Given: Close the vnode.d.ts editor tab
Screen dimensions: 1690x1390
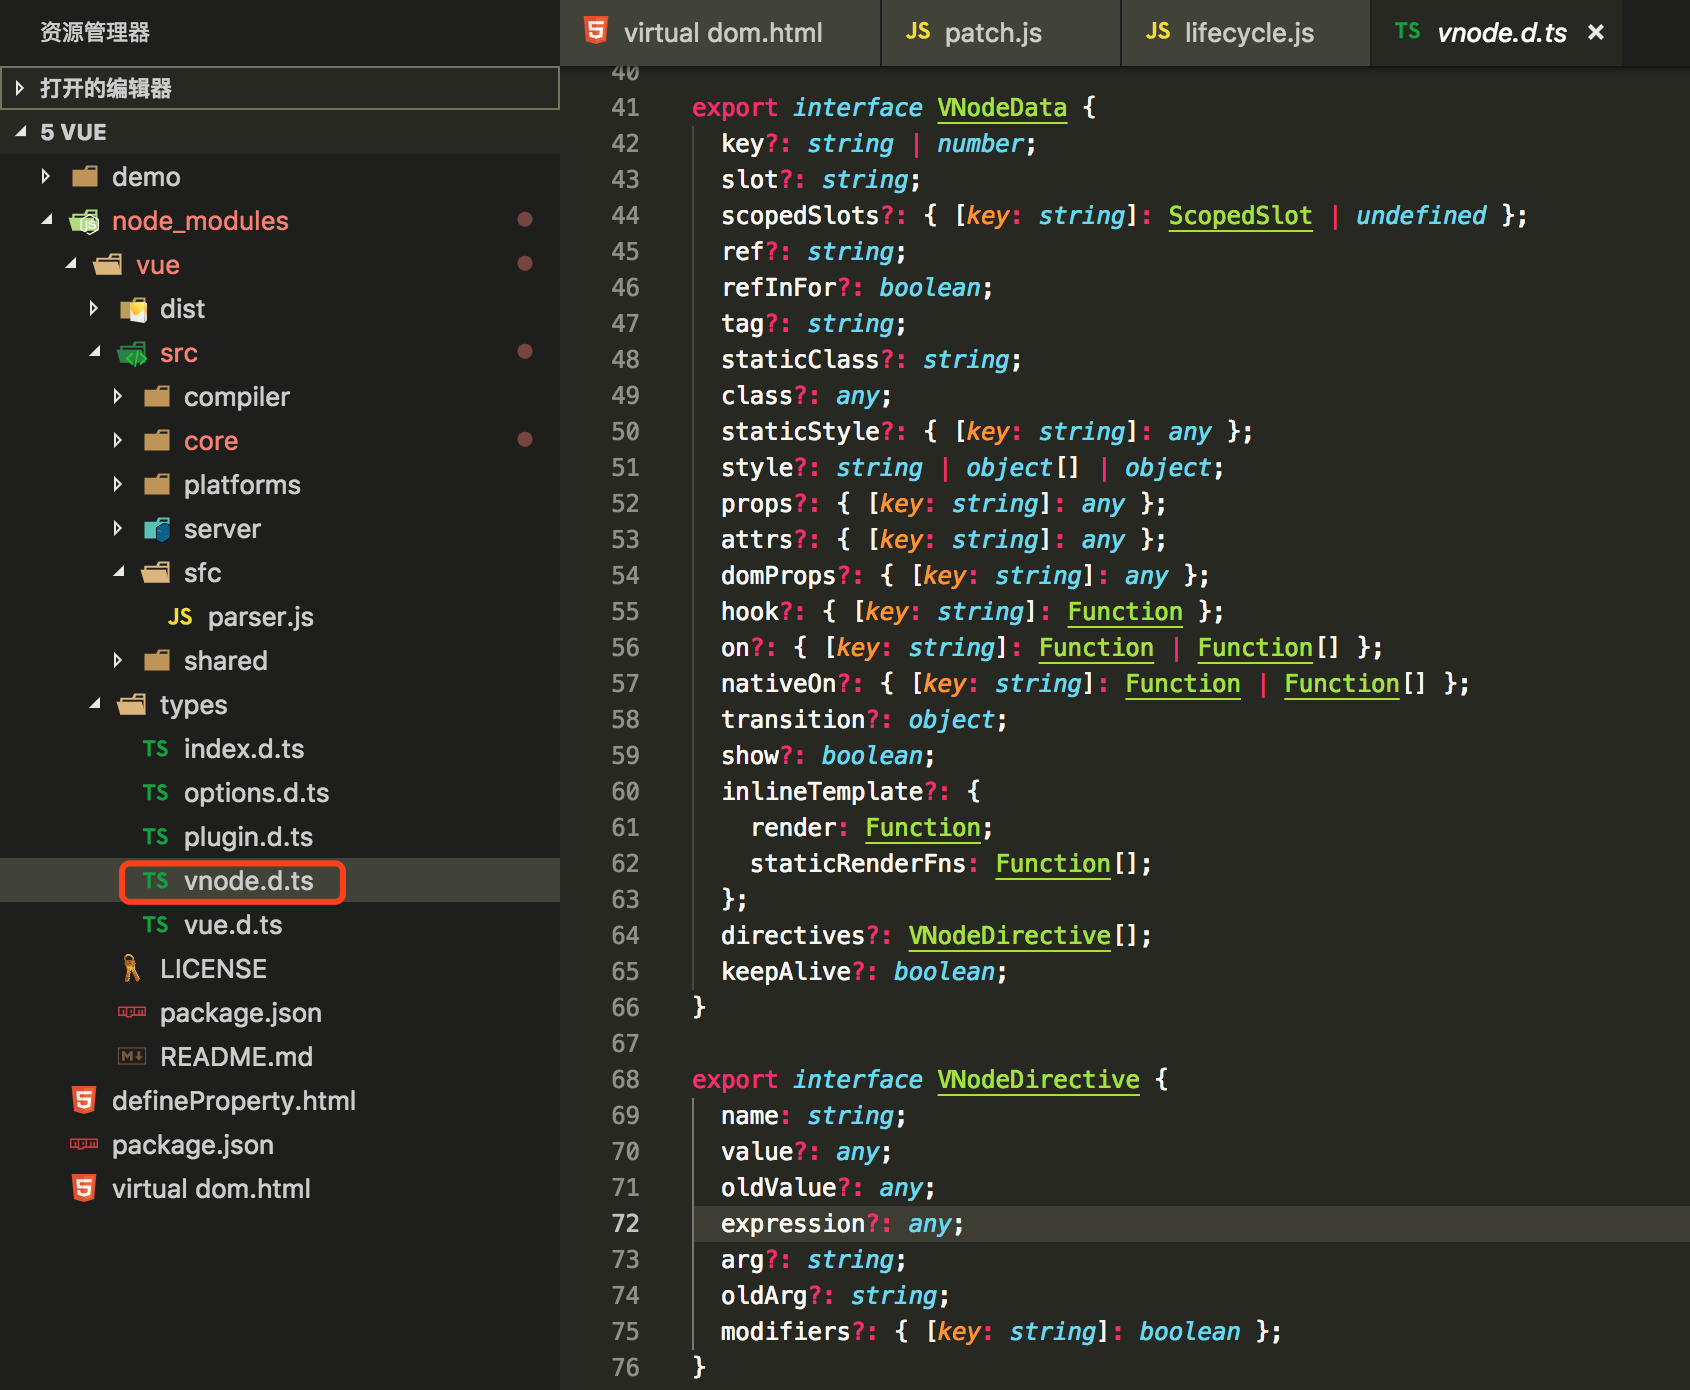Looking at the screenshot, I should [1596, 32].
